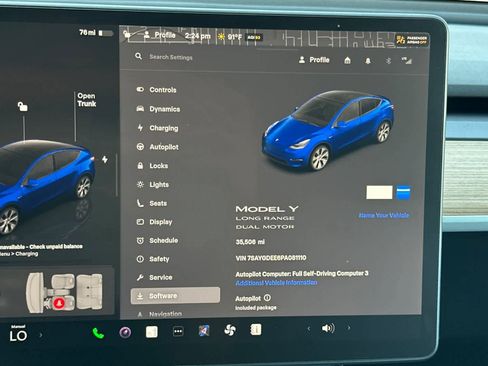
Task: Open the Safety settings menu
Action: [x=153, y=259]
